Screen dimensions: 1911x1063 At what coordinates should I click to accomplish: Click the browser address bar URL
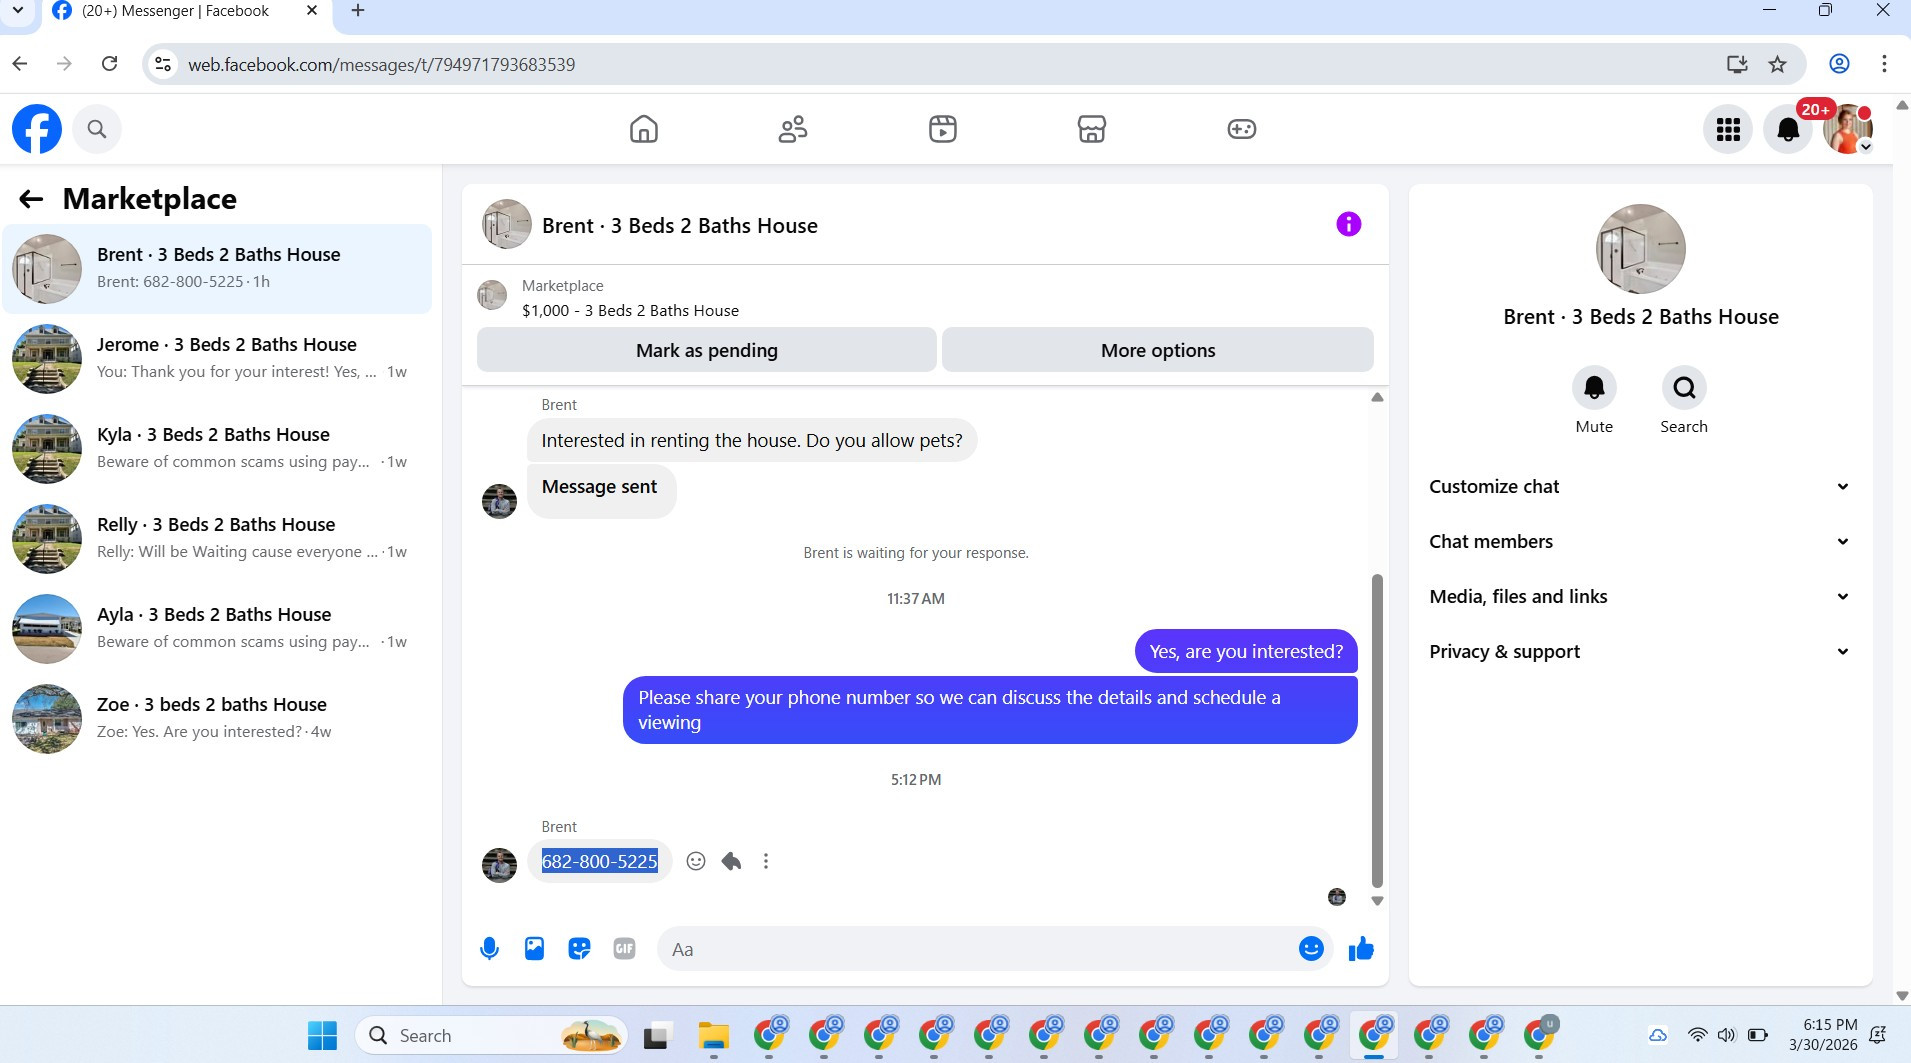pyautogui.click(x=381, y=65)
